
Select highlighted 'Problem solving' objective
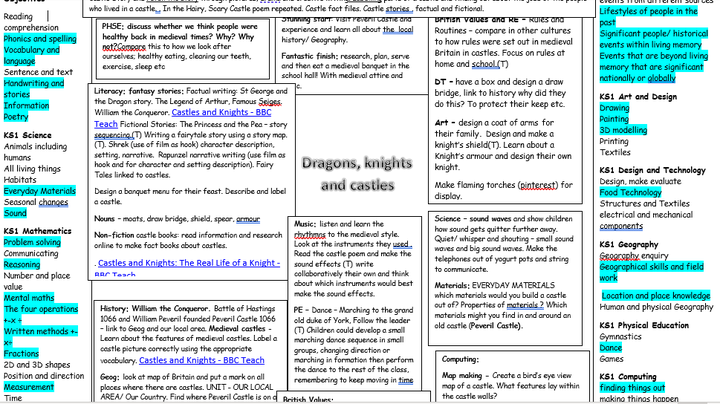pos(32,242)
